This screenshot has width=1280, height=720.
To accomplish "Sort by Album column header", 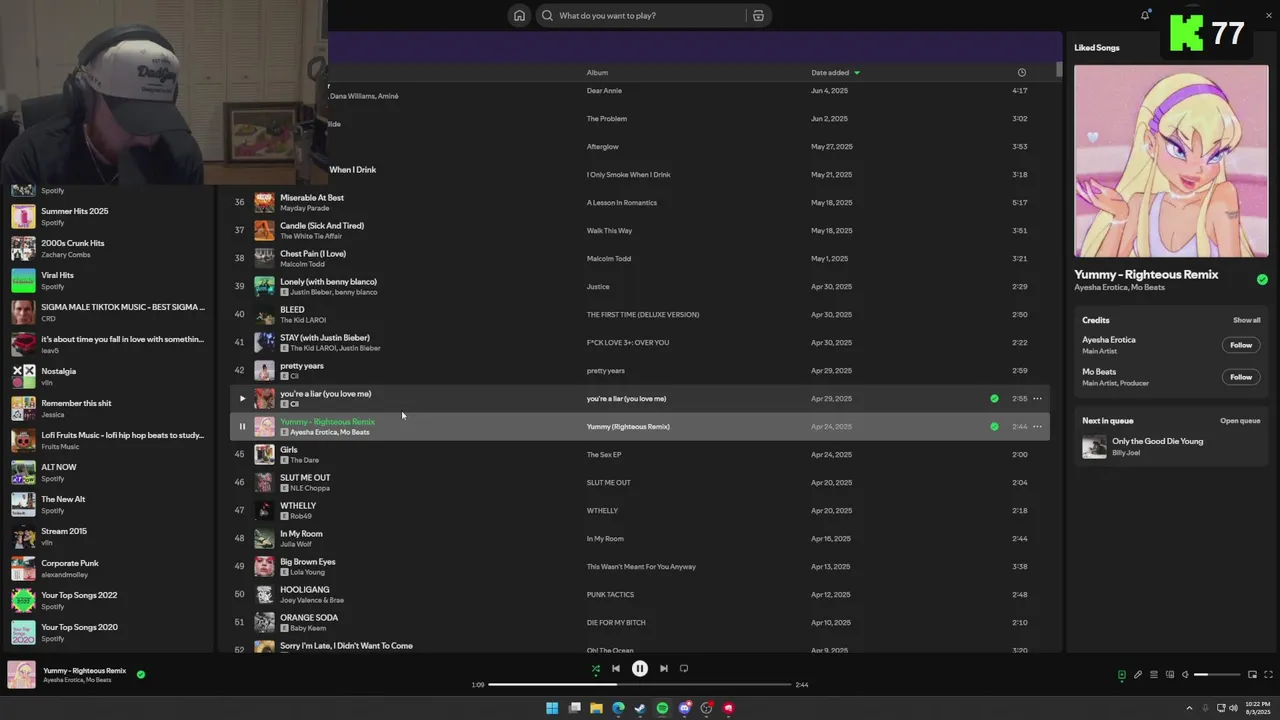I will click(x=597, y=72).
